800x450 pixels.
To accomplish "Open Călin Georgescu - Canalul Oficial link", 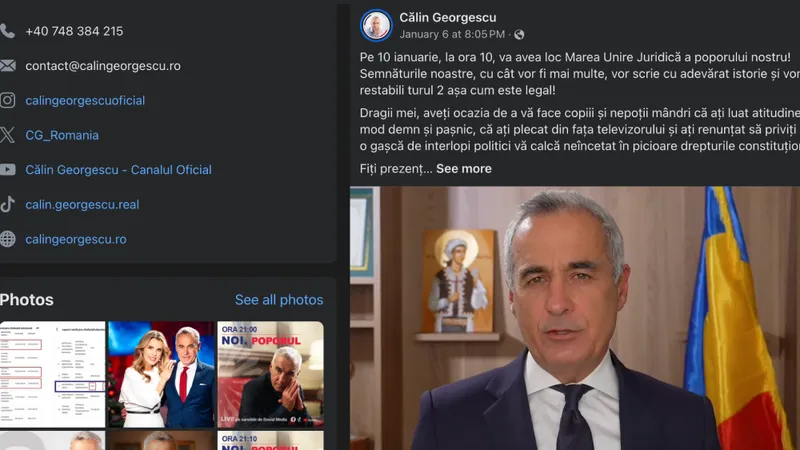I will [x=118, y=170].
